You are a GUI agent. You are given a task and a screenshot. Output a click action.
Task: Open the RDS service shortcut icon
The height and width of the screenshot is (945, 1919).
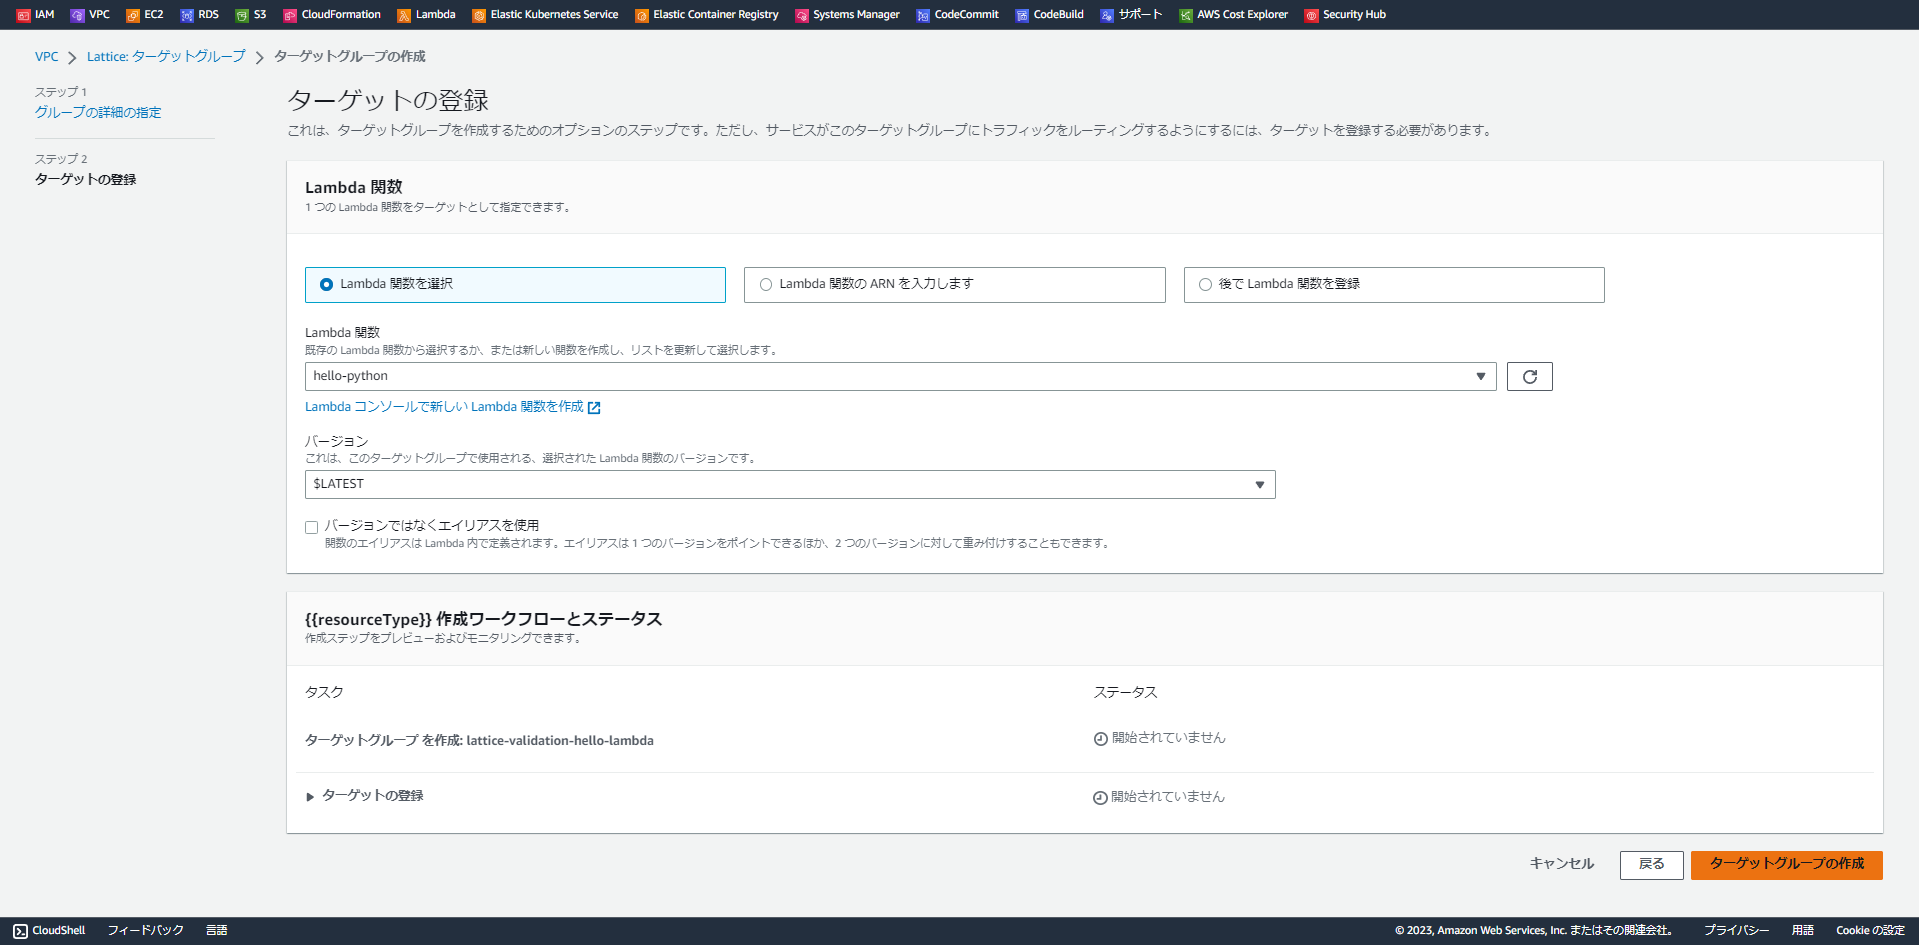pos(187,15)
